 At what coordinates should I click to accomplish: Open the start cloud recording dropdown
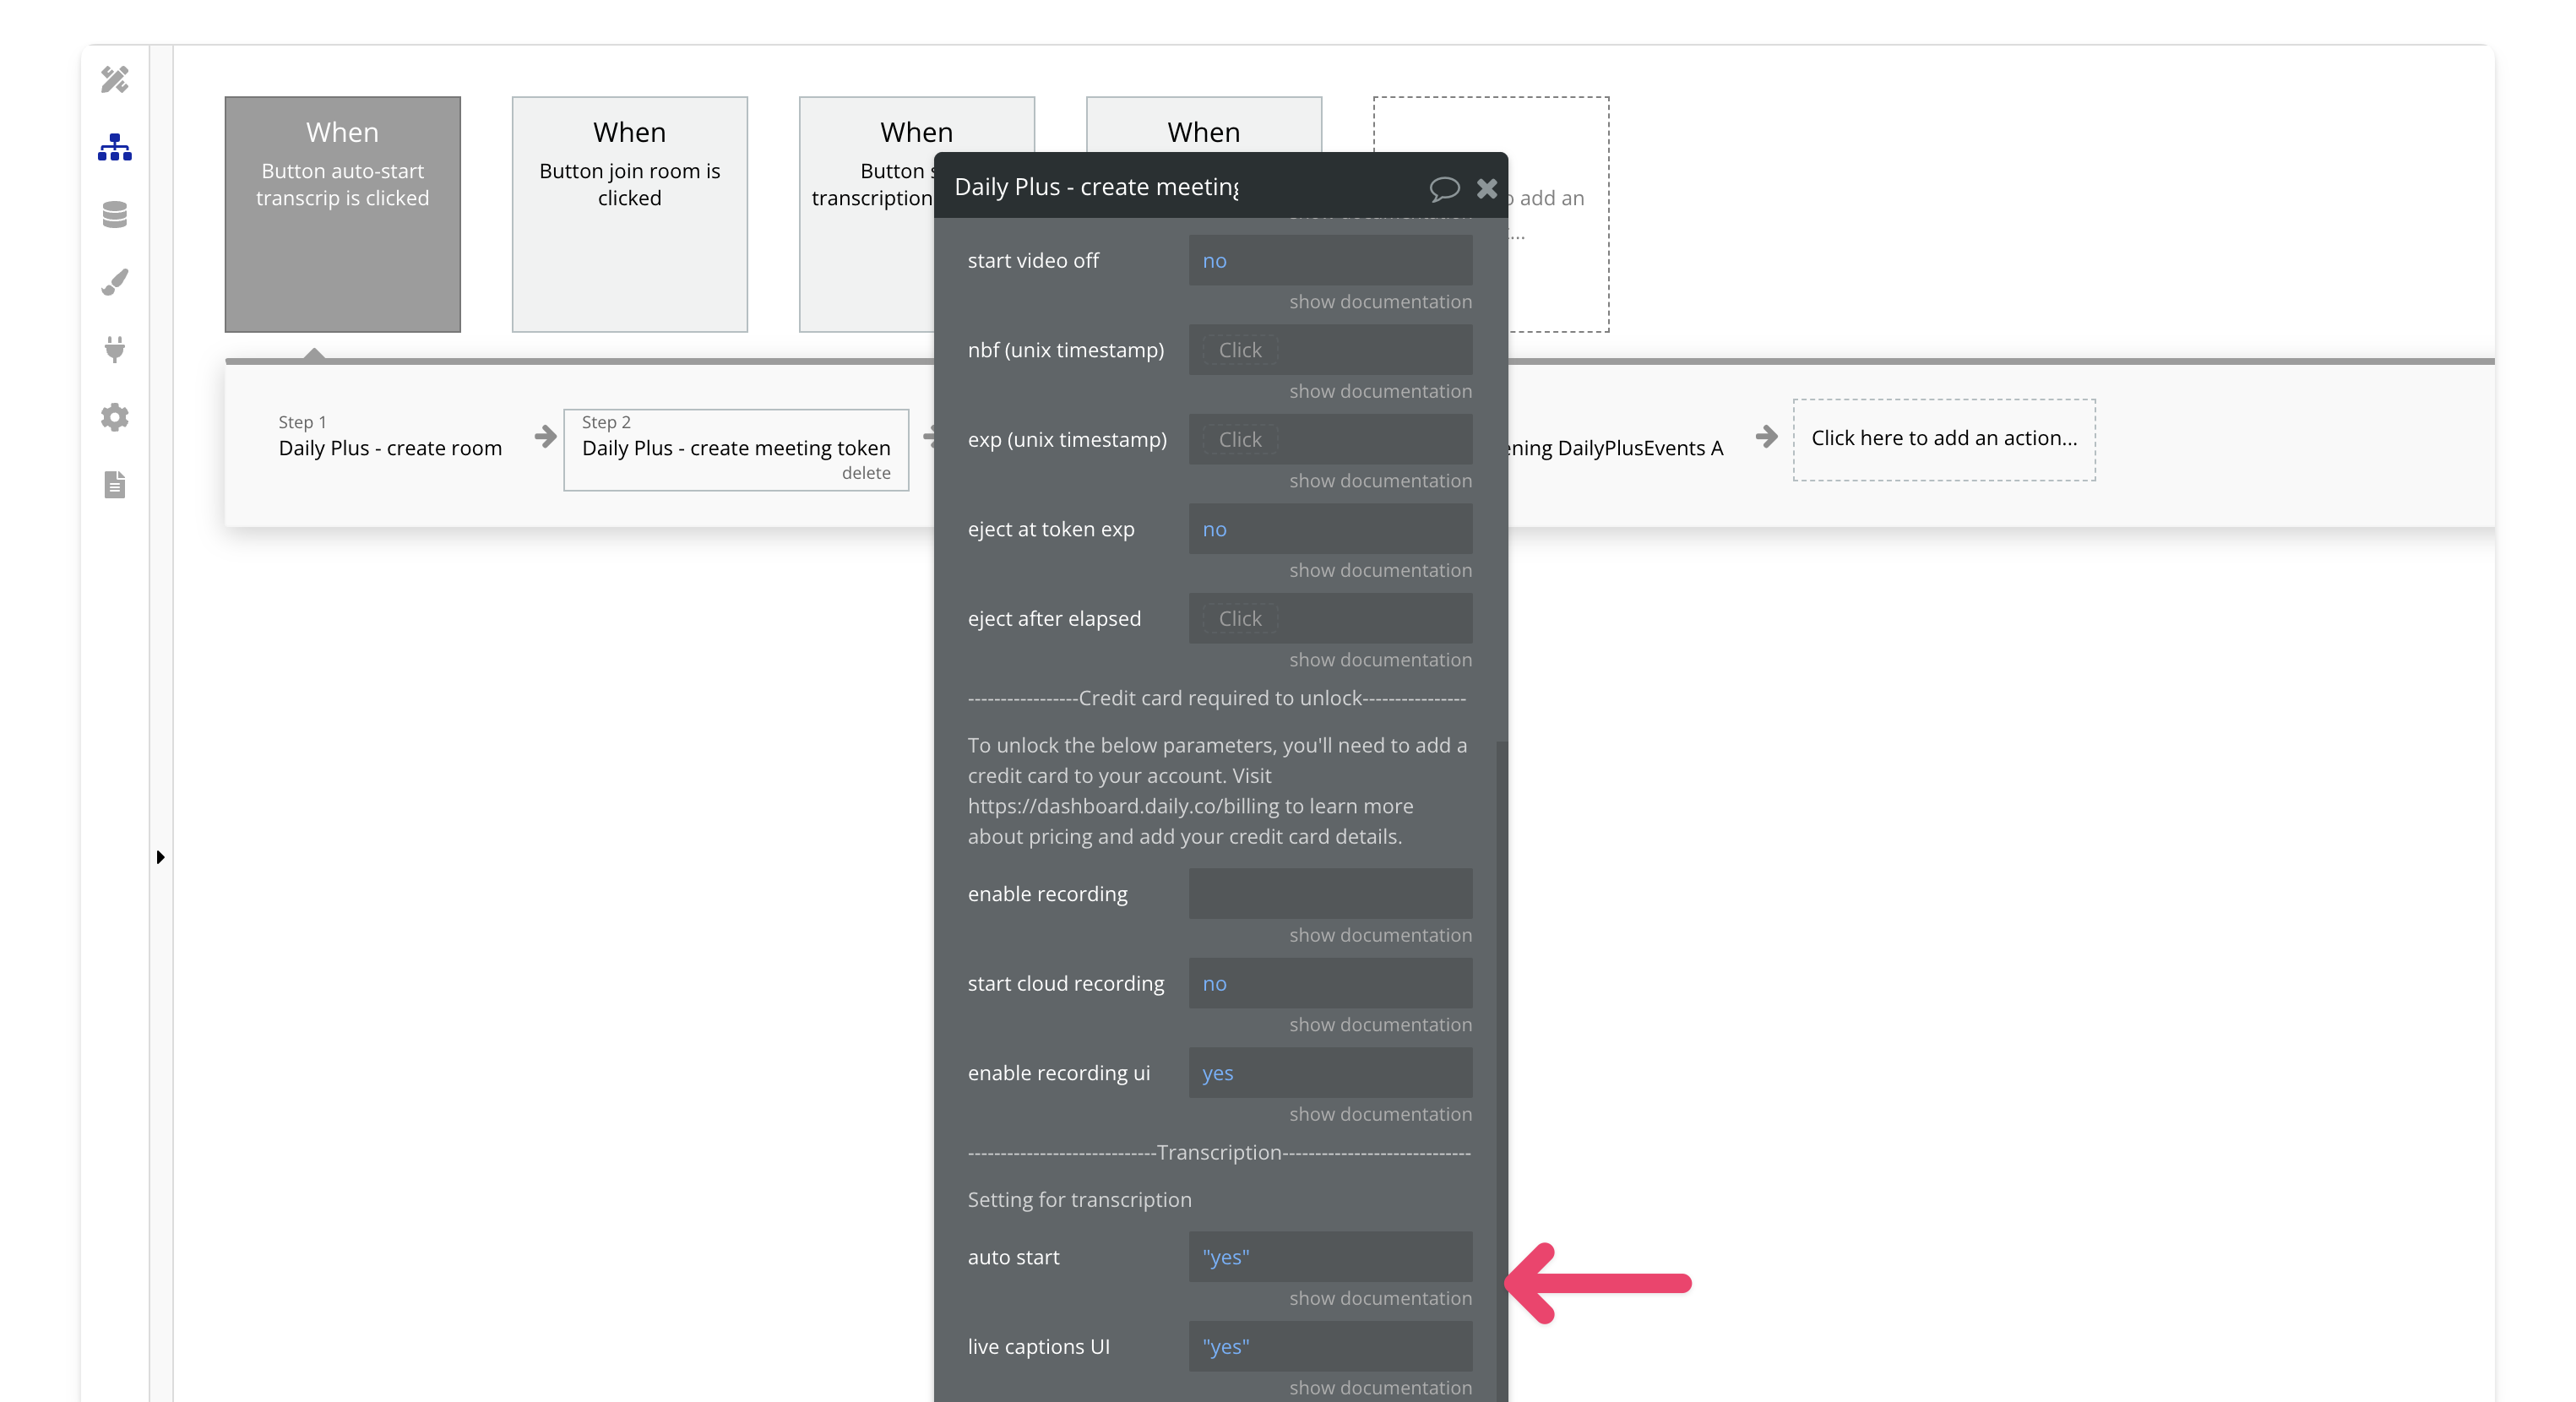(x=1330, y=983)
